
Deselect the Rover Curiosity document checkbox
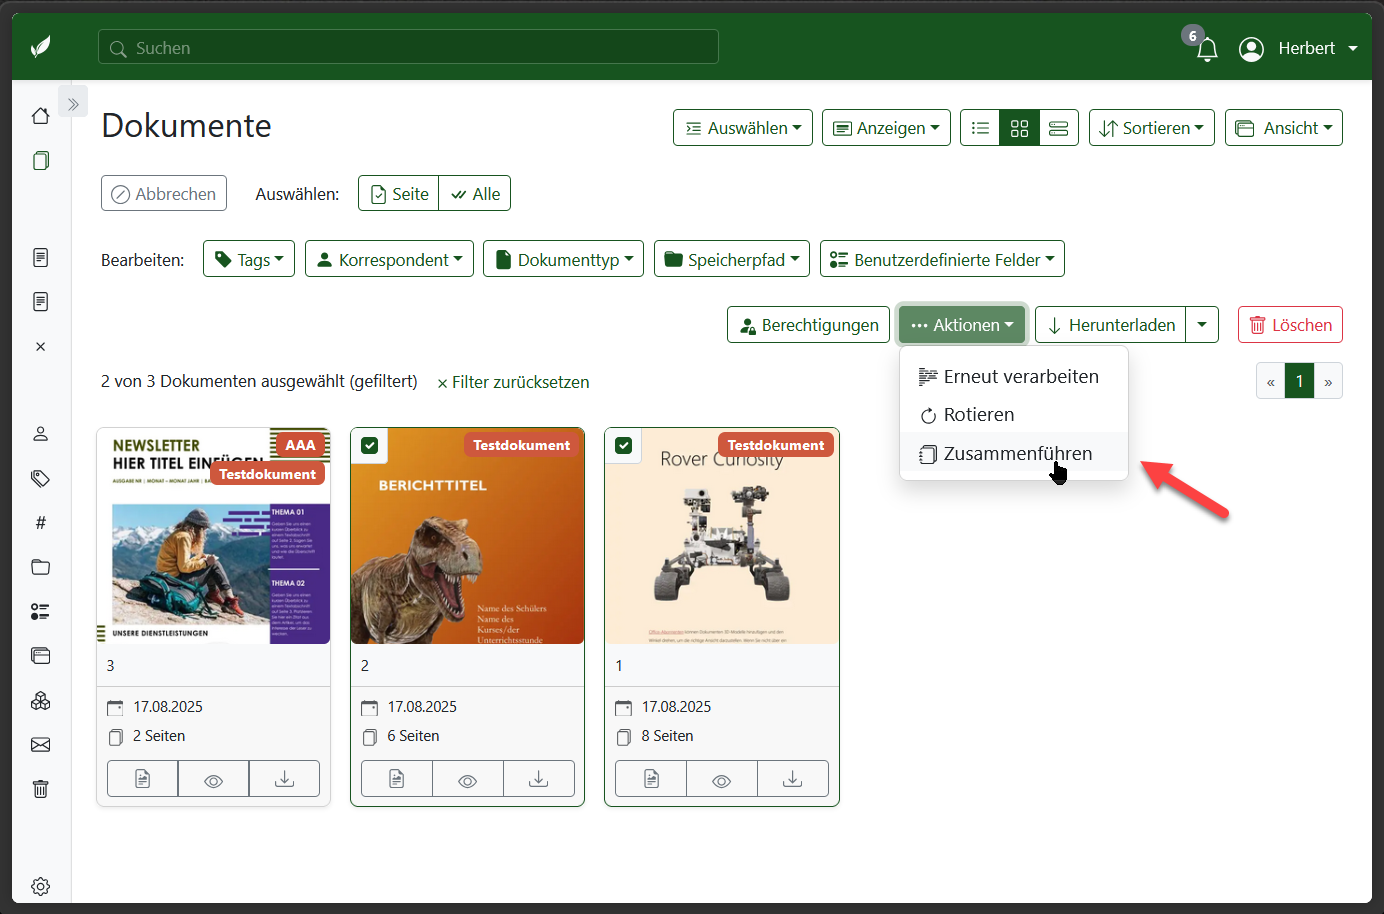pos(624,446)
